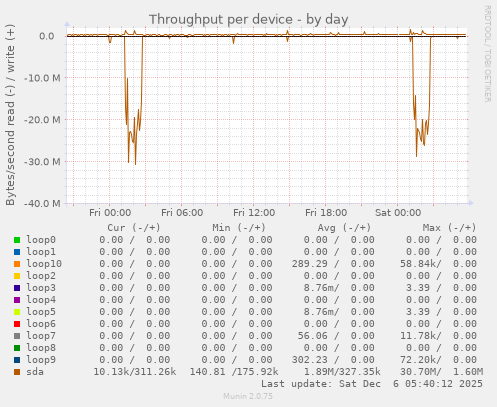Click the Cur (-/+) column header
The image size is (497, 407).
(x=134, y=228)
